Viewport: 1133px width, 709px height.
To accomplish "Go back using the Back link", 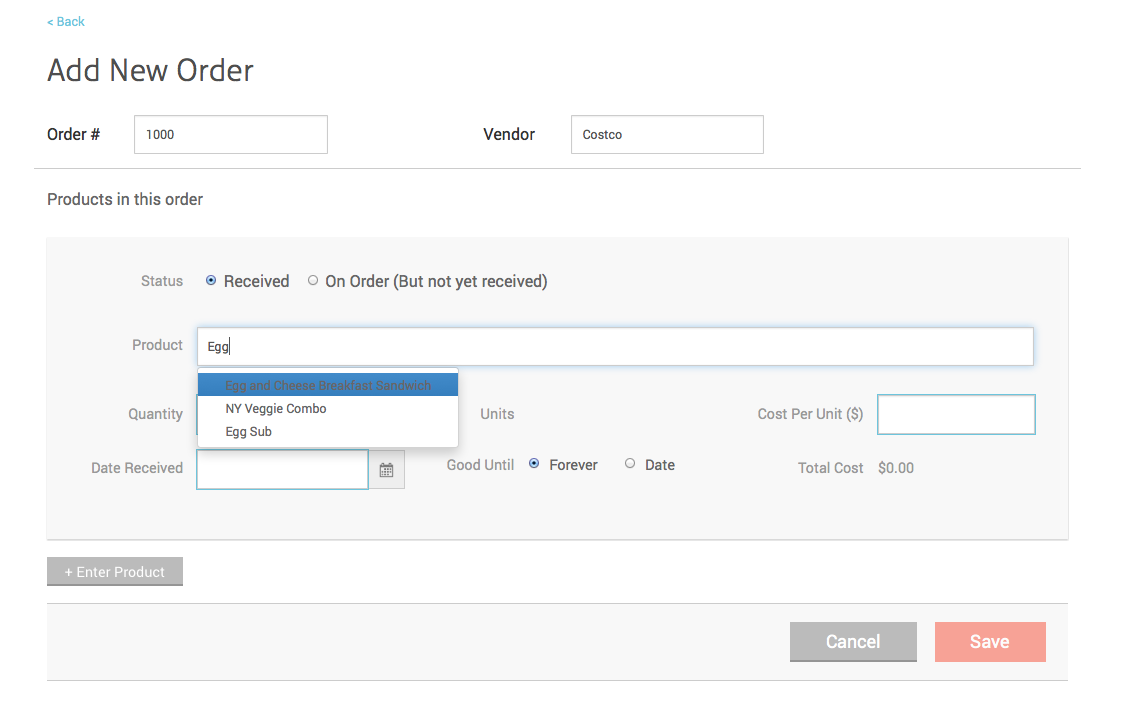I will pos(66,22).
